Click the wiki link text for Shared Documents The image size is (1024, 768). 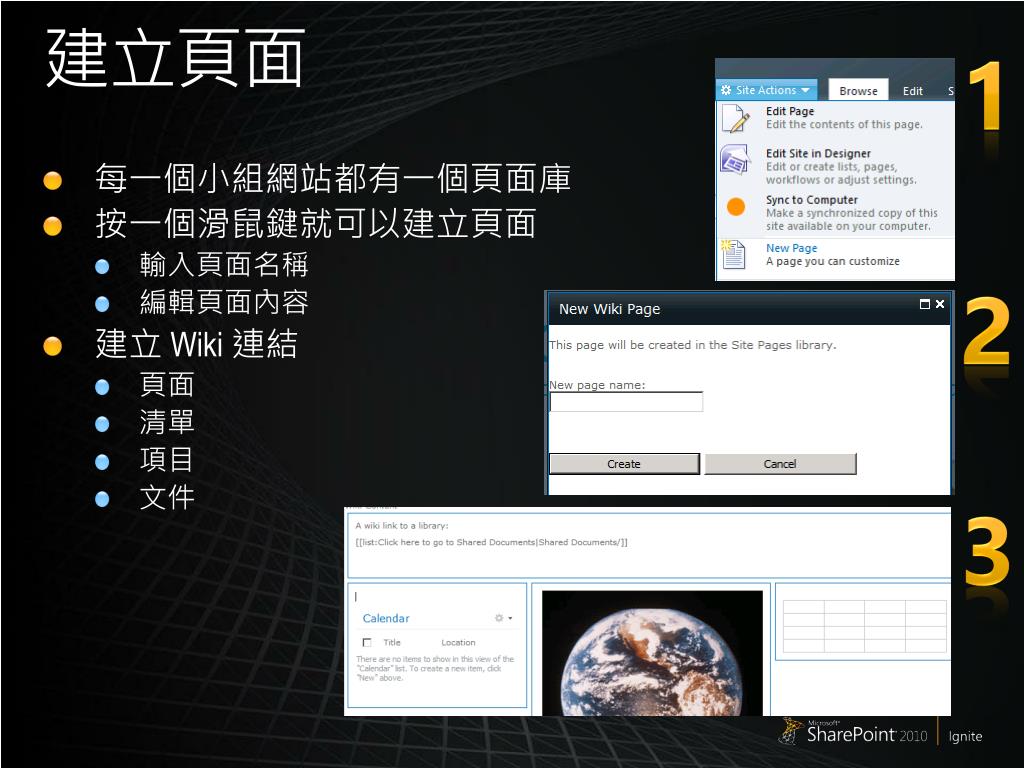(x=492, y=542)
